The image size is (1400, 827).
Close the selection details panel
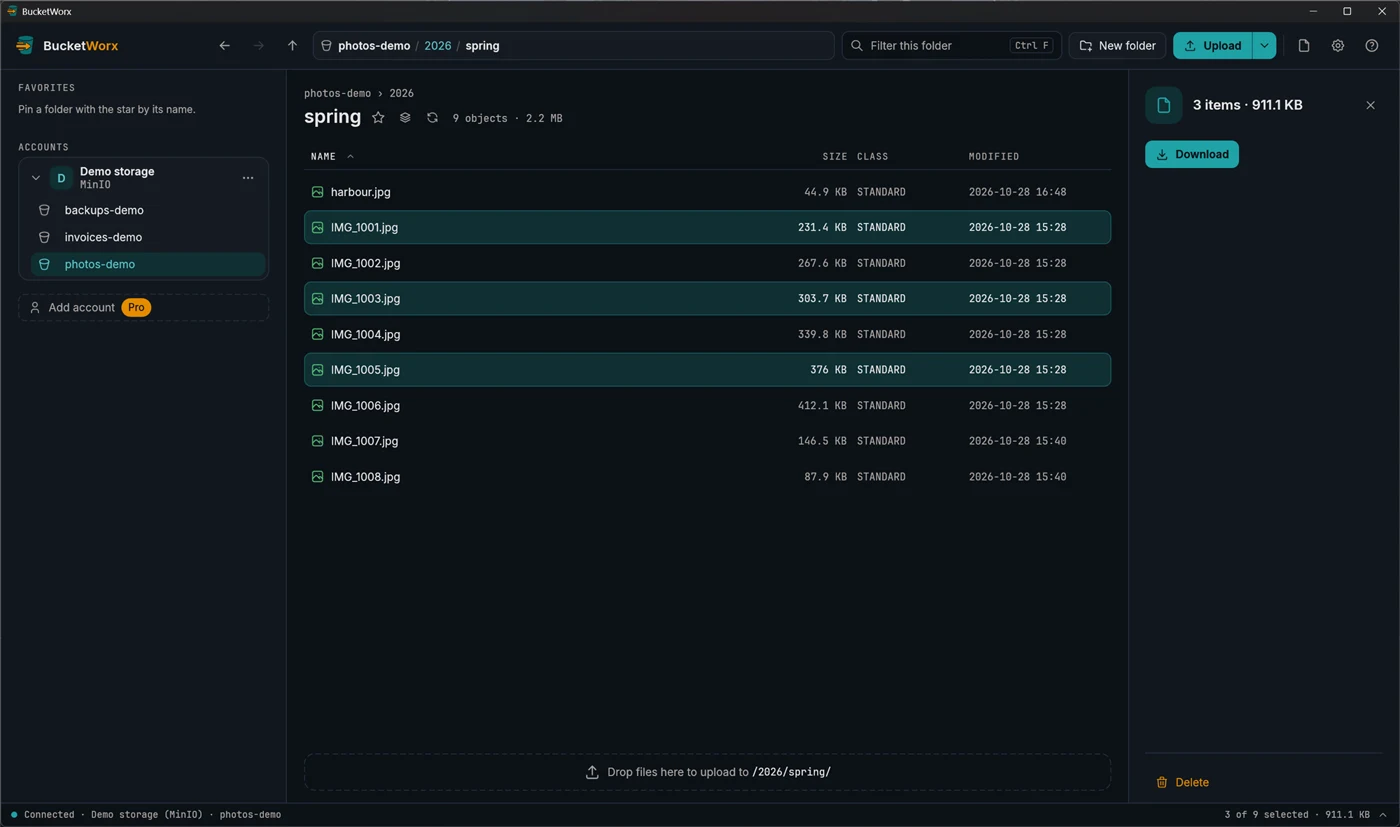point(1370,105)
